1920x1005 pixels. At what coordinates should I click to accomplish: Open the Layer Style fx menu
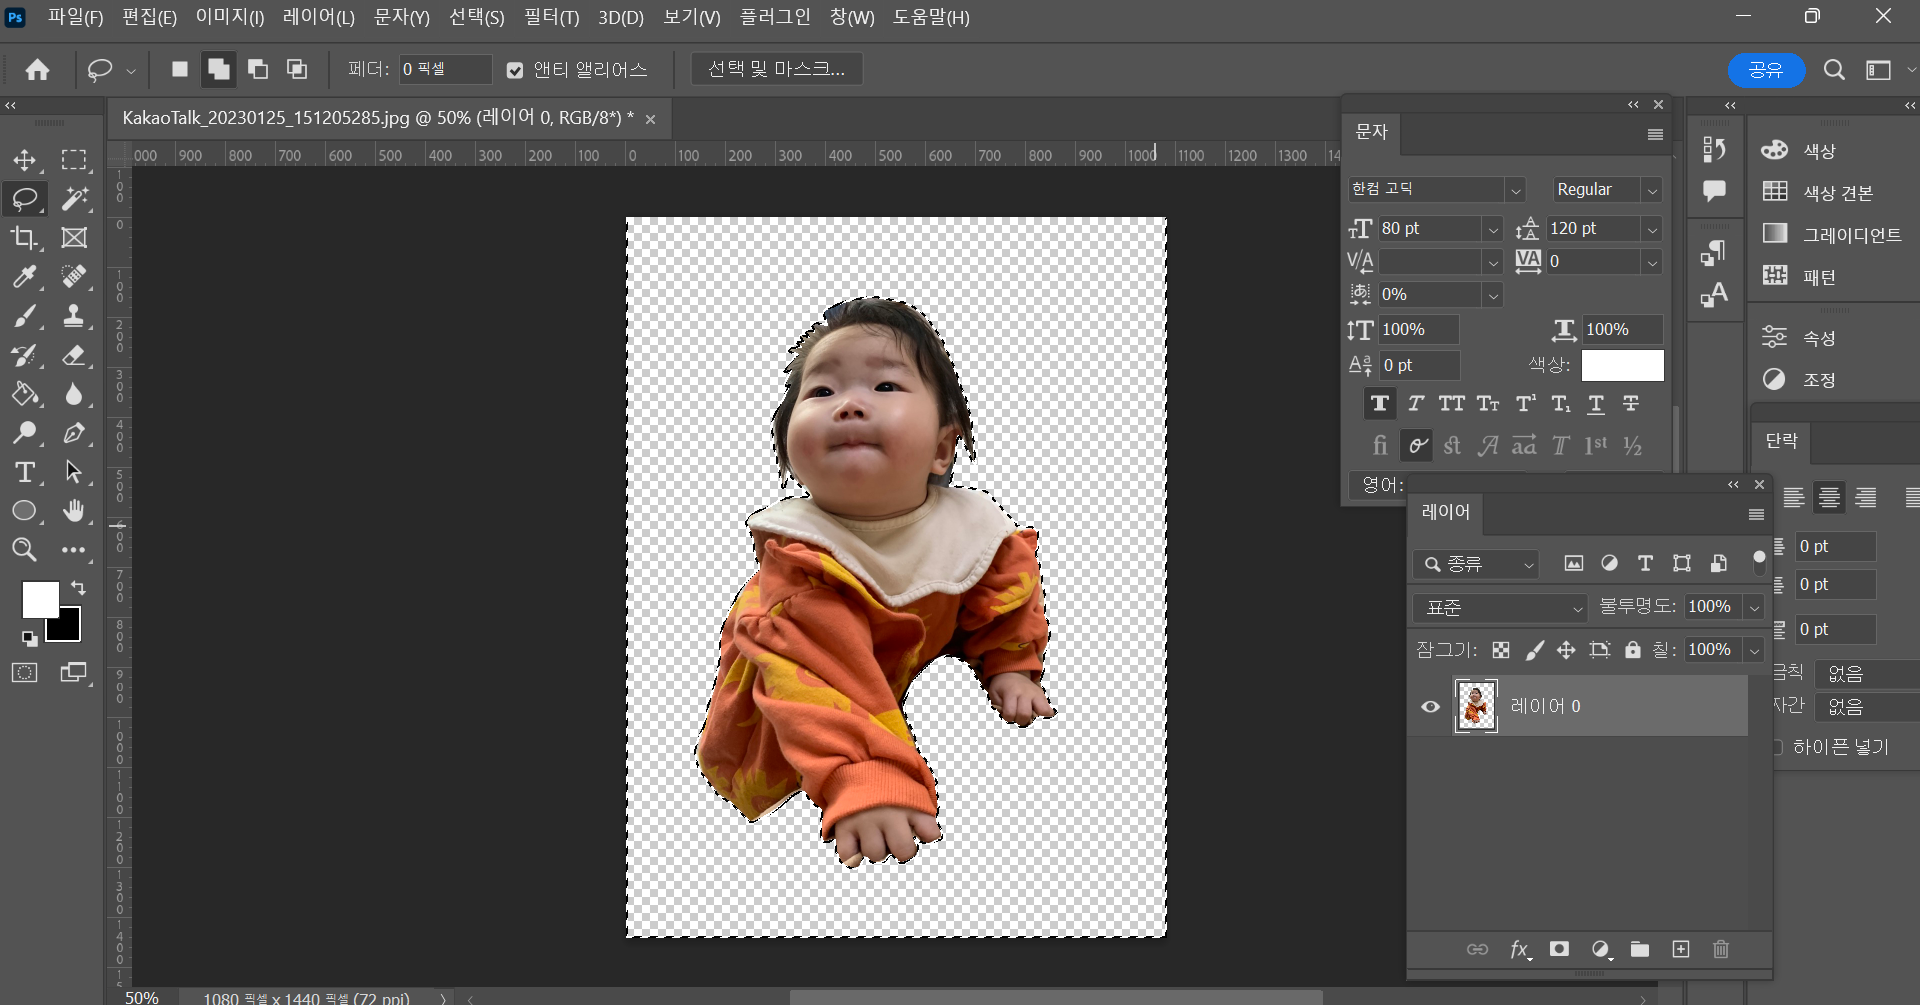pos(1520,949)
